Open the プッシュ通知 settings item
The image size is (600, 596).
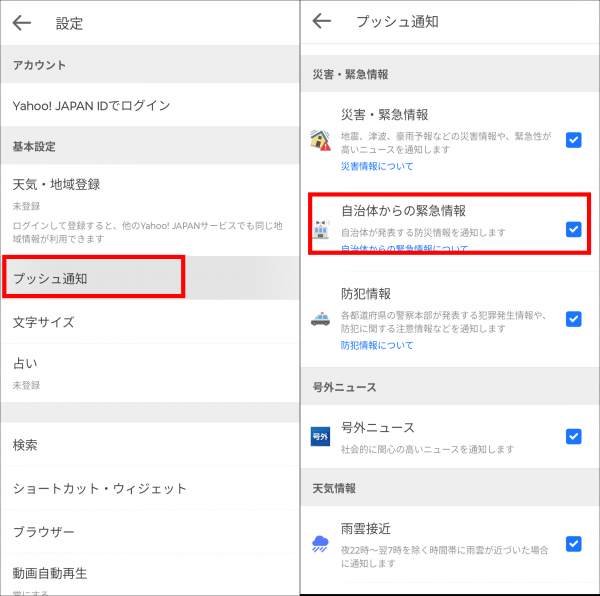tap(150, 278)
